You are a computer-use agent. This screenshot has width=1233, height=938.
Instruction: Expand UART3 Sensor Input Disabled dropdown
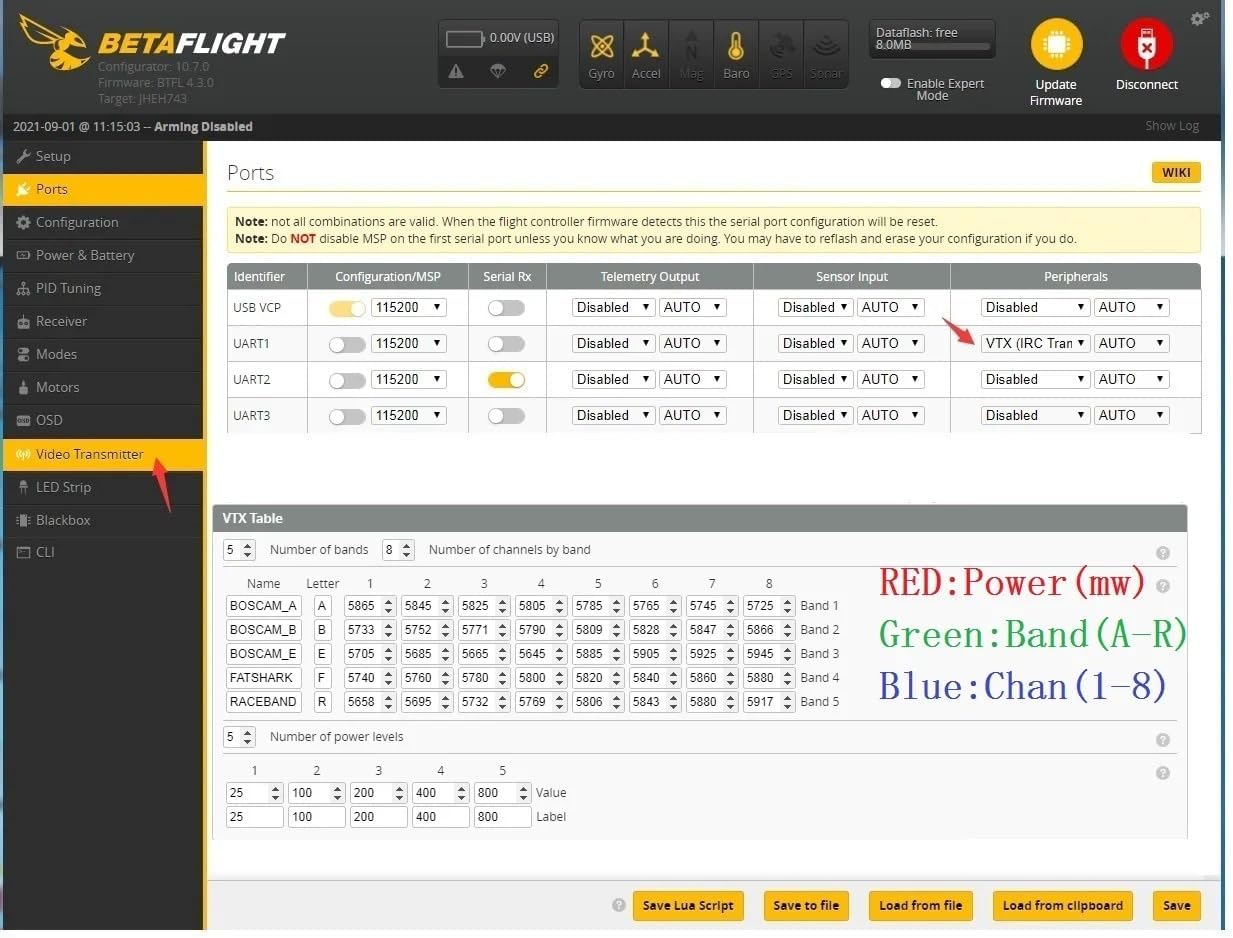point(815,415)
